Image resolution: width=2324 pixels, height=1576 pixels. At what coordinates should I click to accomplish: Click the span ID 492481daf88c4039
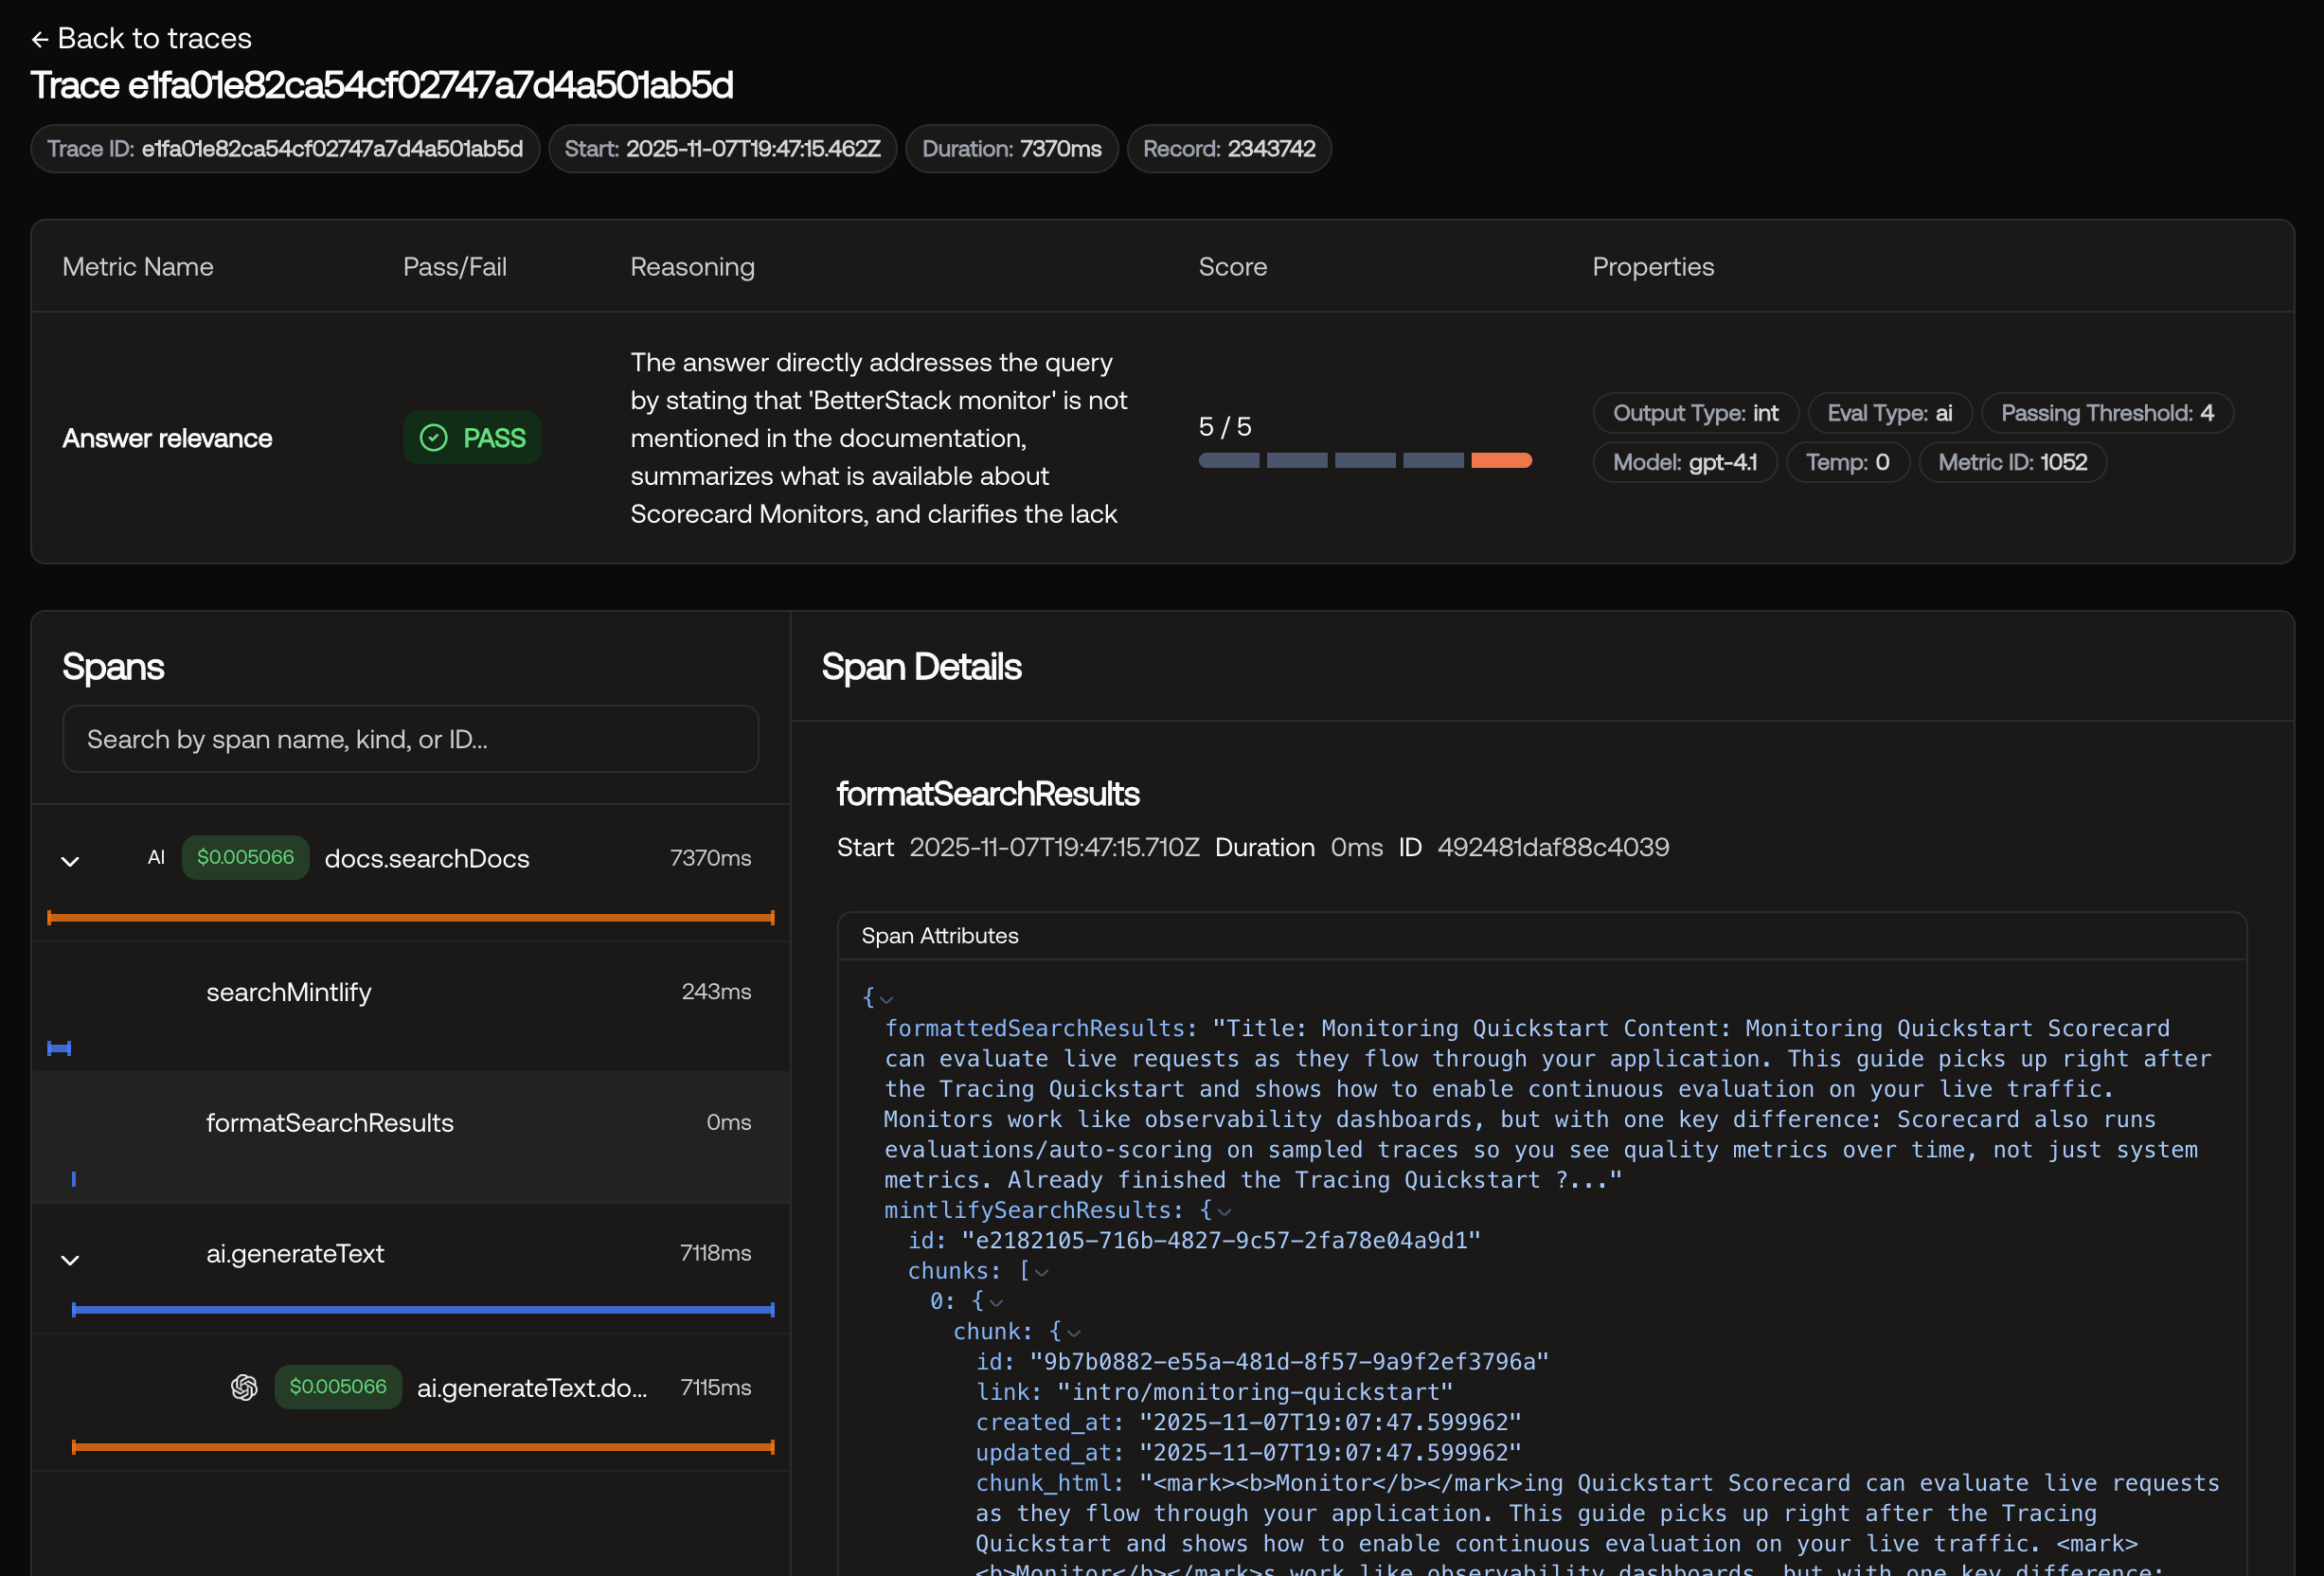pos(1553,848)
